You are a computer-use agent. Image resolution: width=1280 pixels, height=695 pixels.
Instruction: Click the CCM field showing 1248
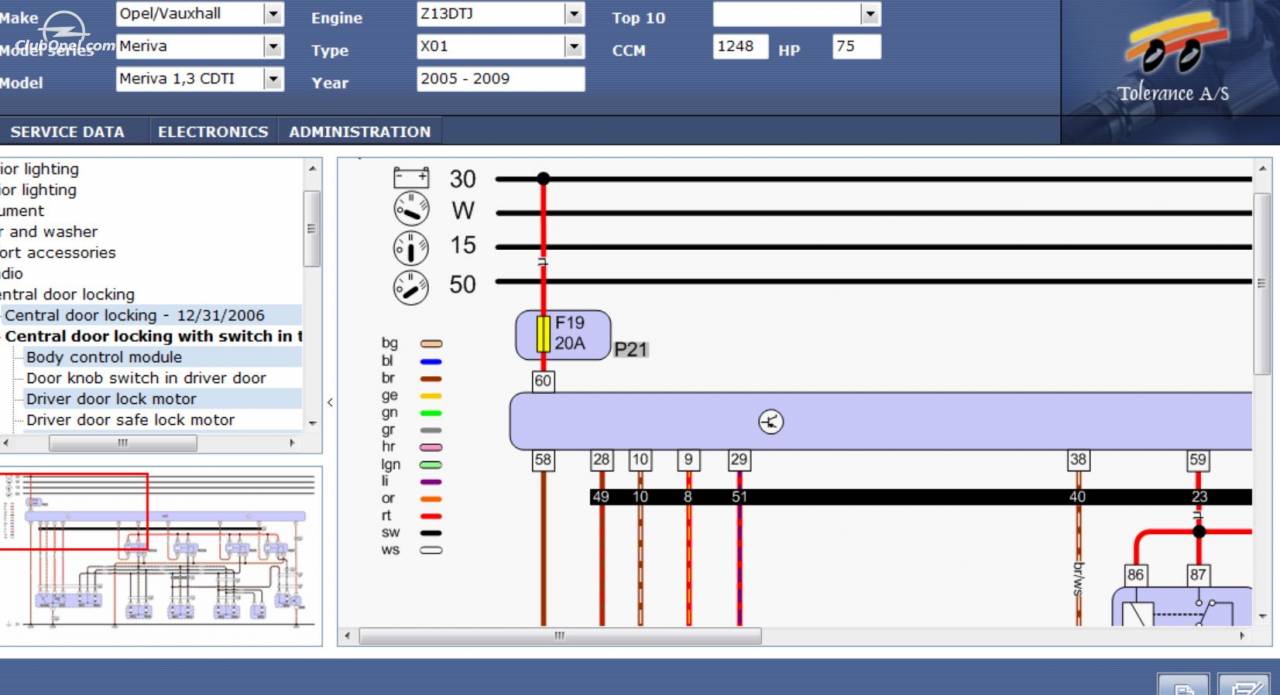741,46
